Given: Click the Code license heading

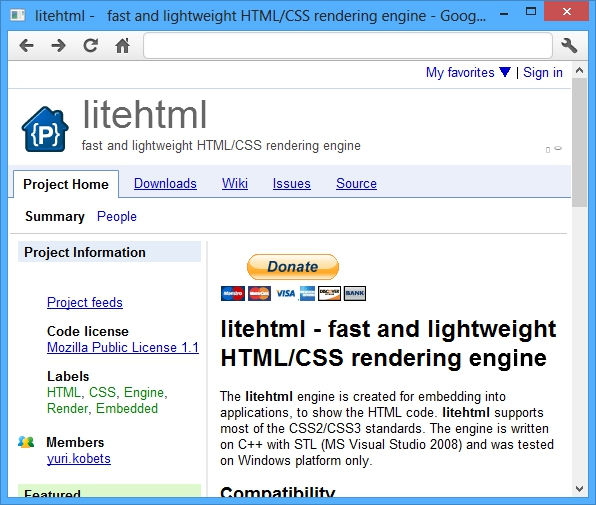Looking at the screenshot, I should coord(87,331).
